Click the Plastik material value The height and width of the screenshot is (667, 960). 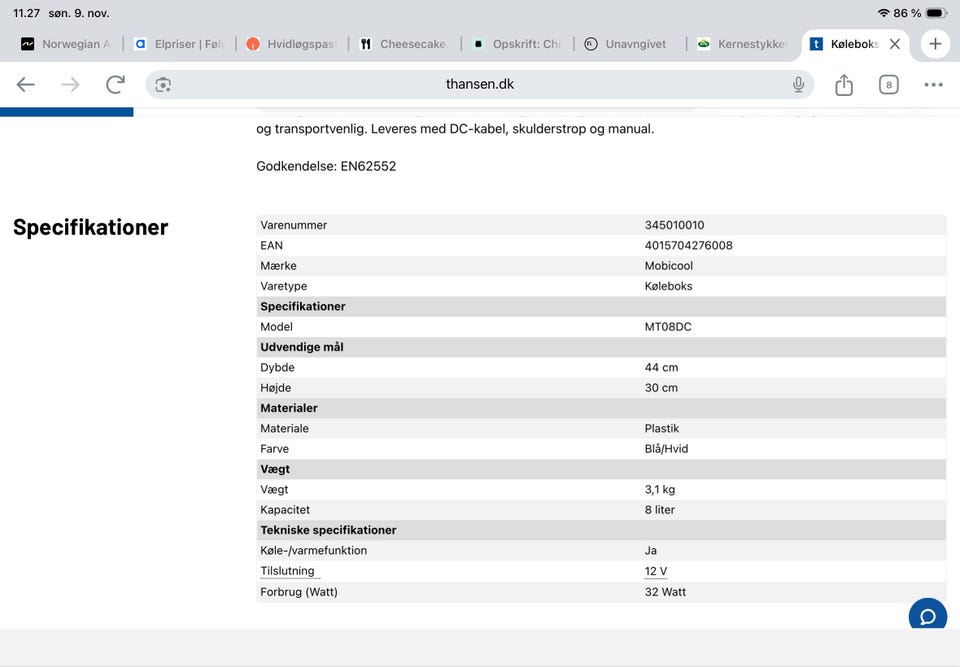(662, 428)
